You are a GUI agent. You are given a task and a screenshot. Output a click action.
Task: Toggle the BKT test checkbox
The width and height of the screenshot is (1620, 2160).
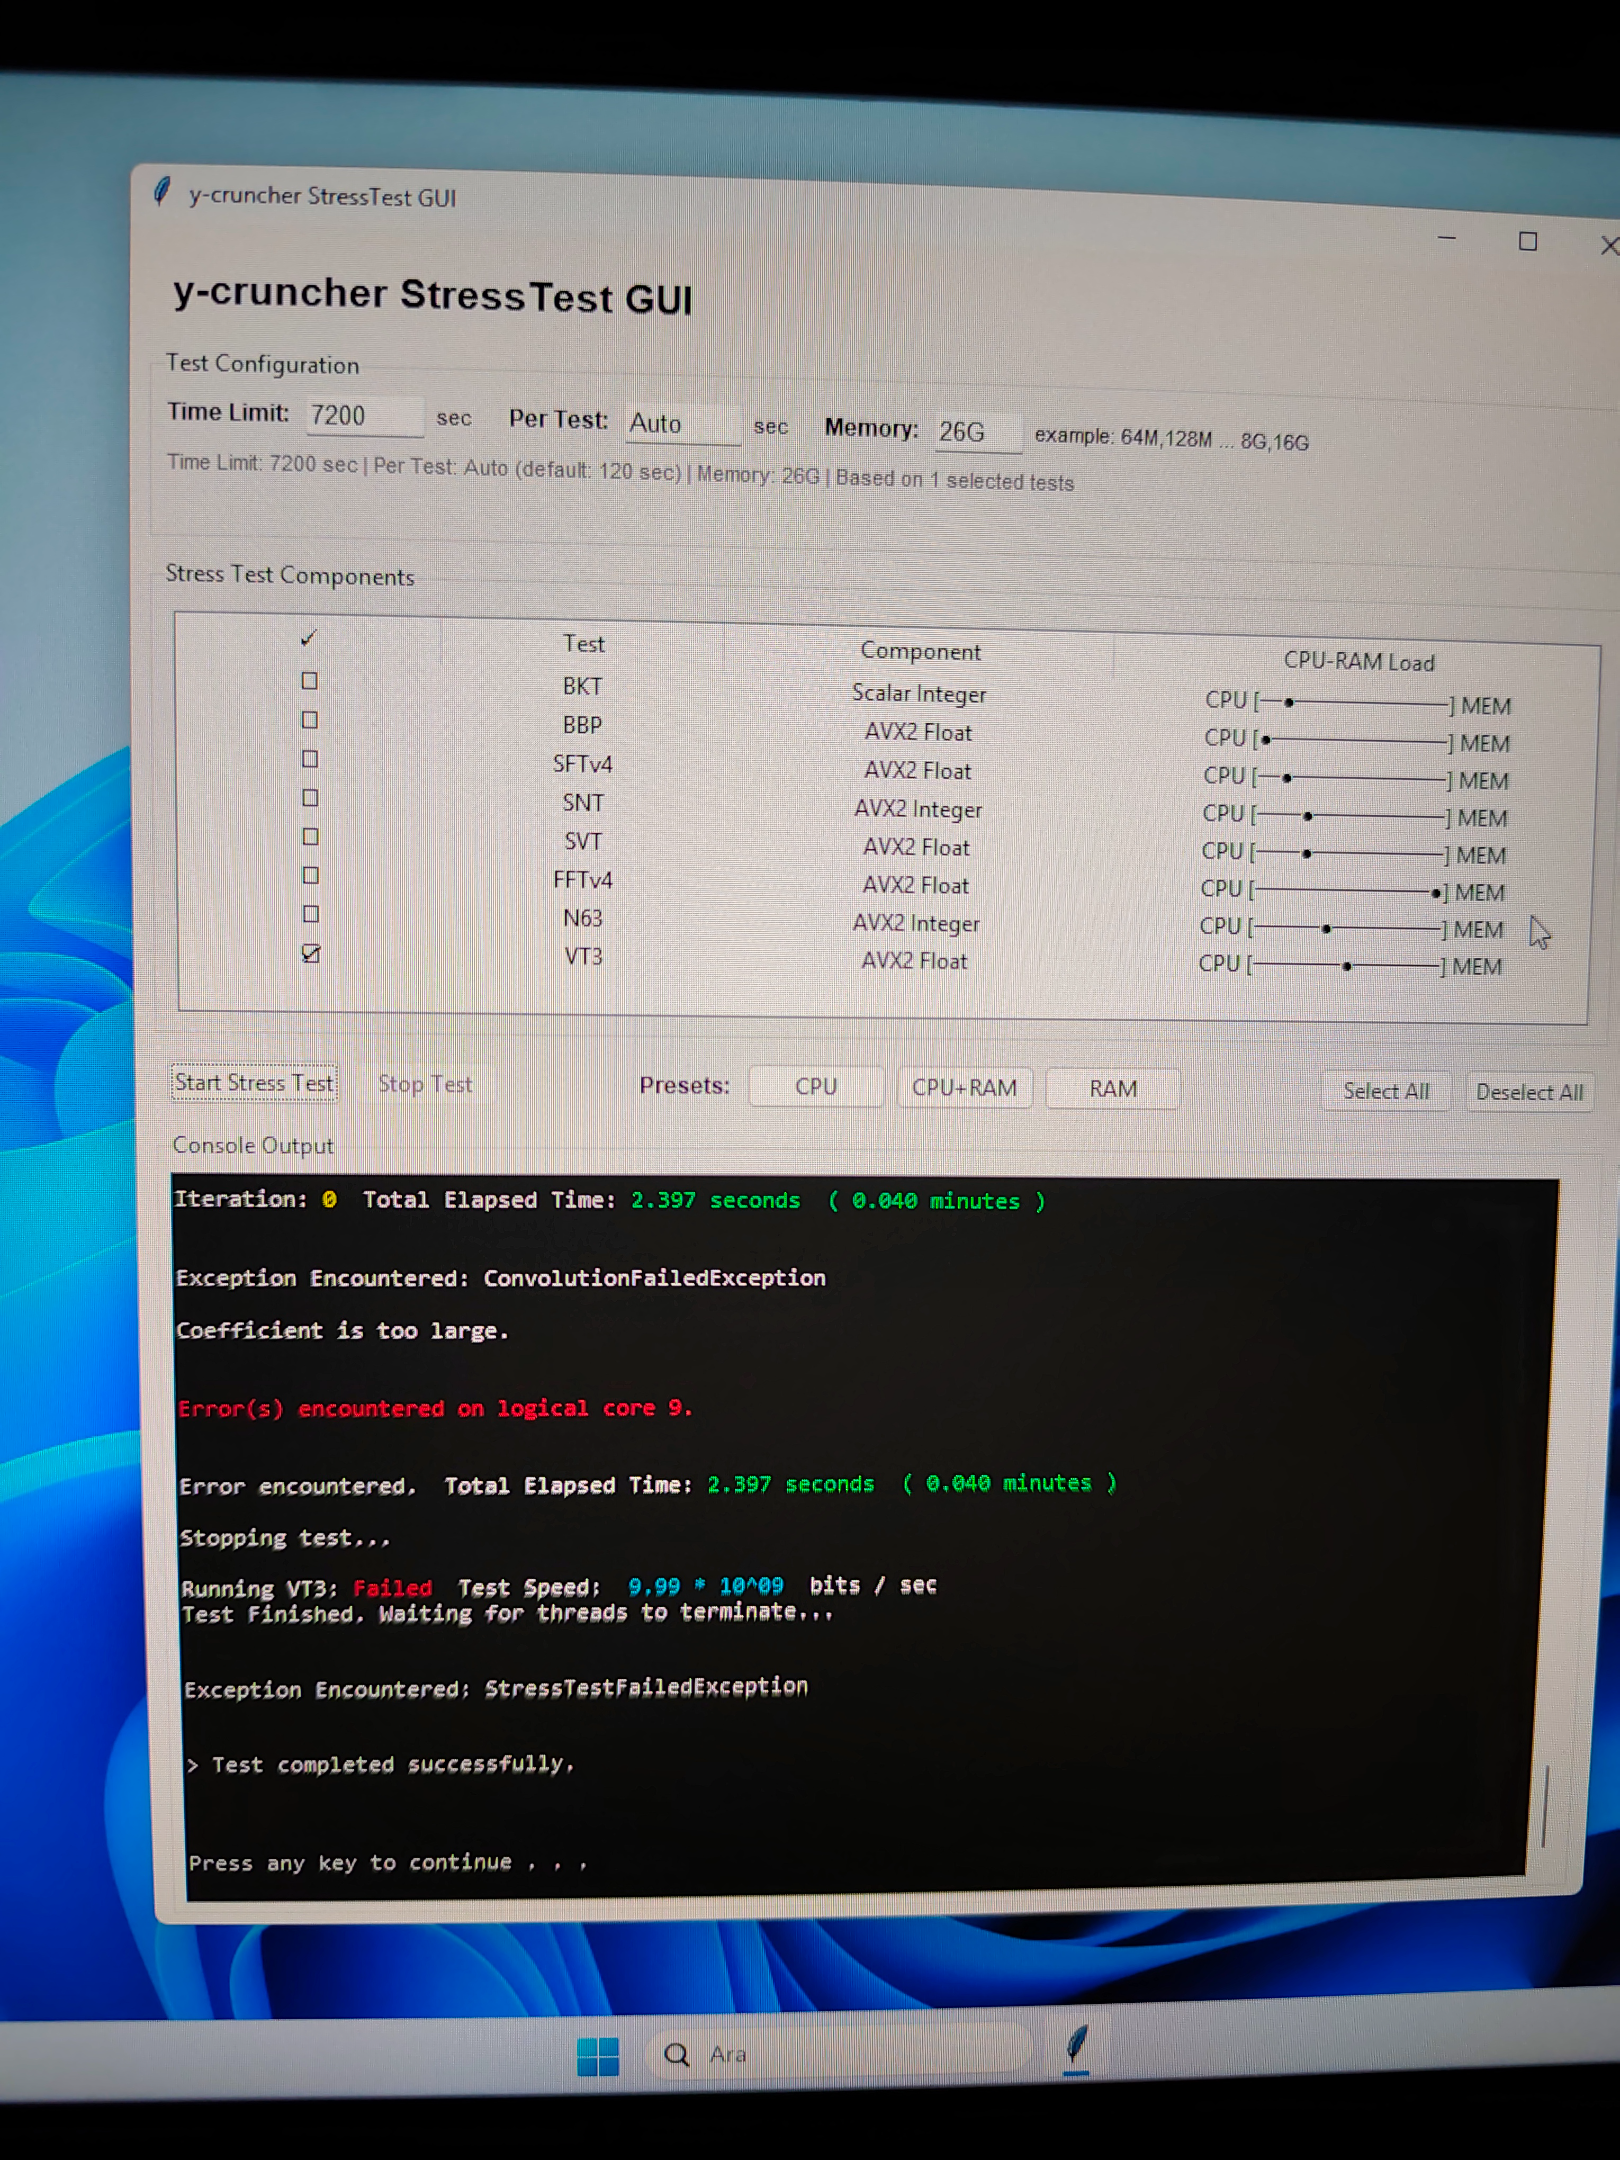tap(310, 681)
